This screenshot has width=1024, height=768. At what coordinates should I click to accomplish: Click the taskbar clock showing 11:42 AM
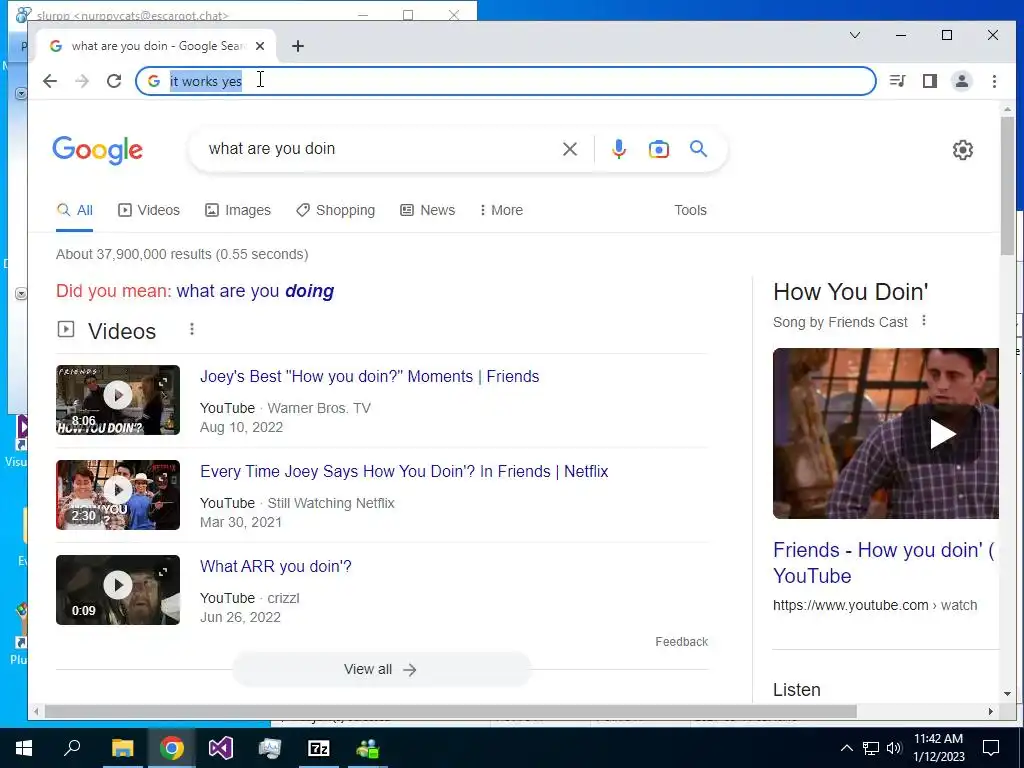pos(938,748)
